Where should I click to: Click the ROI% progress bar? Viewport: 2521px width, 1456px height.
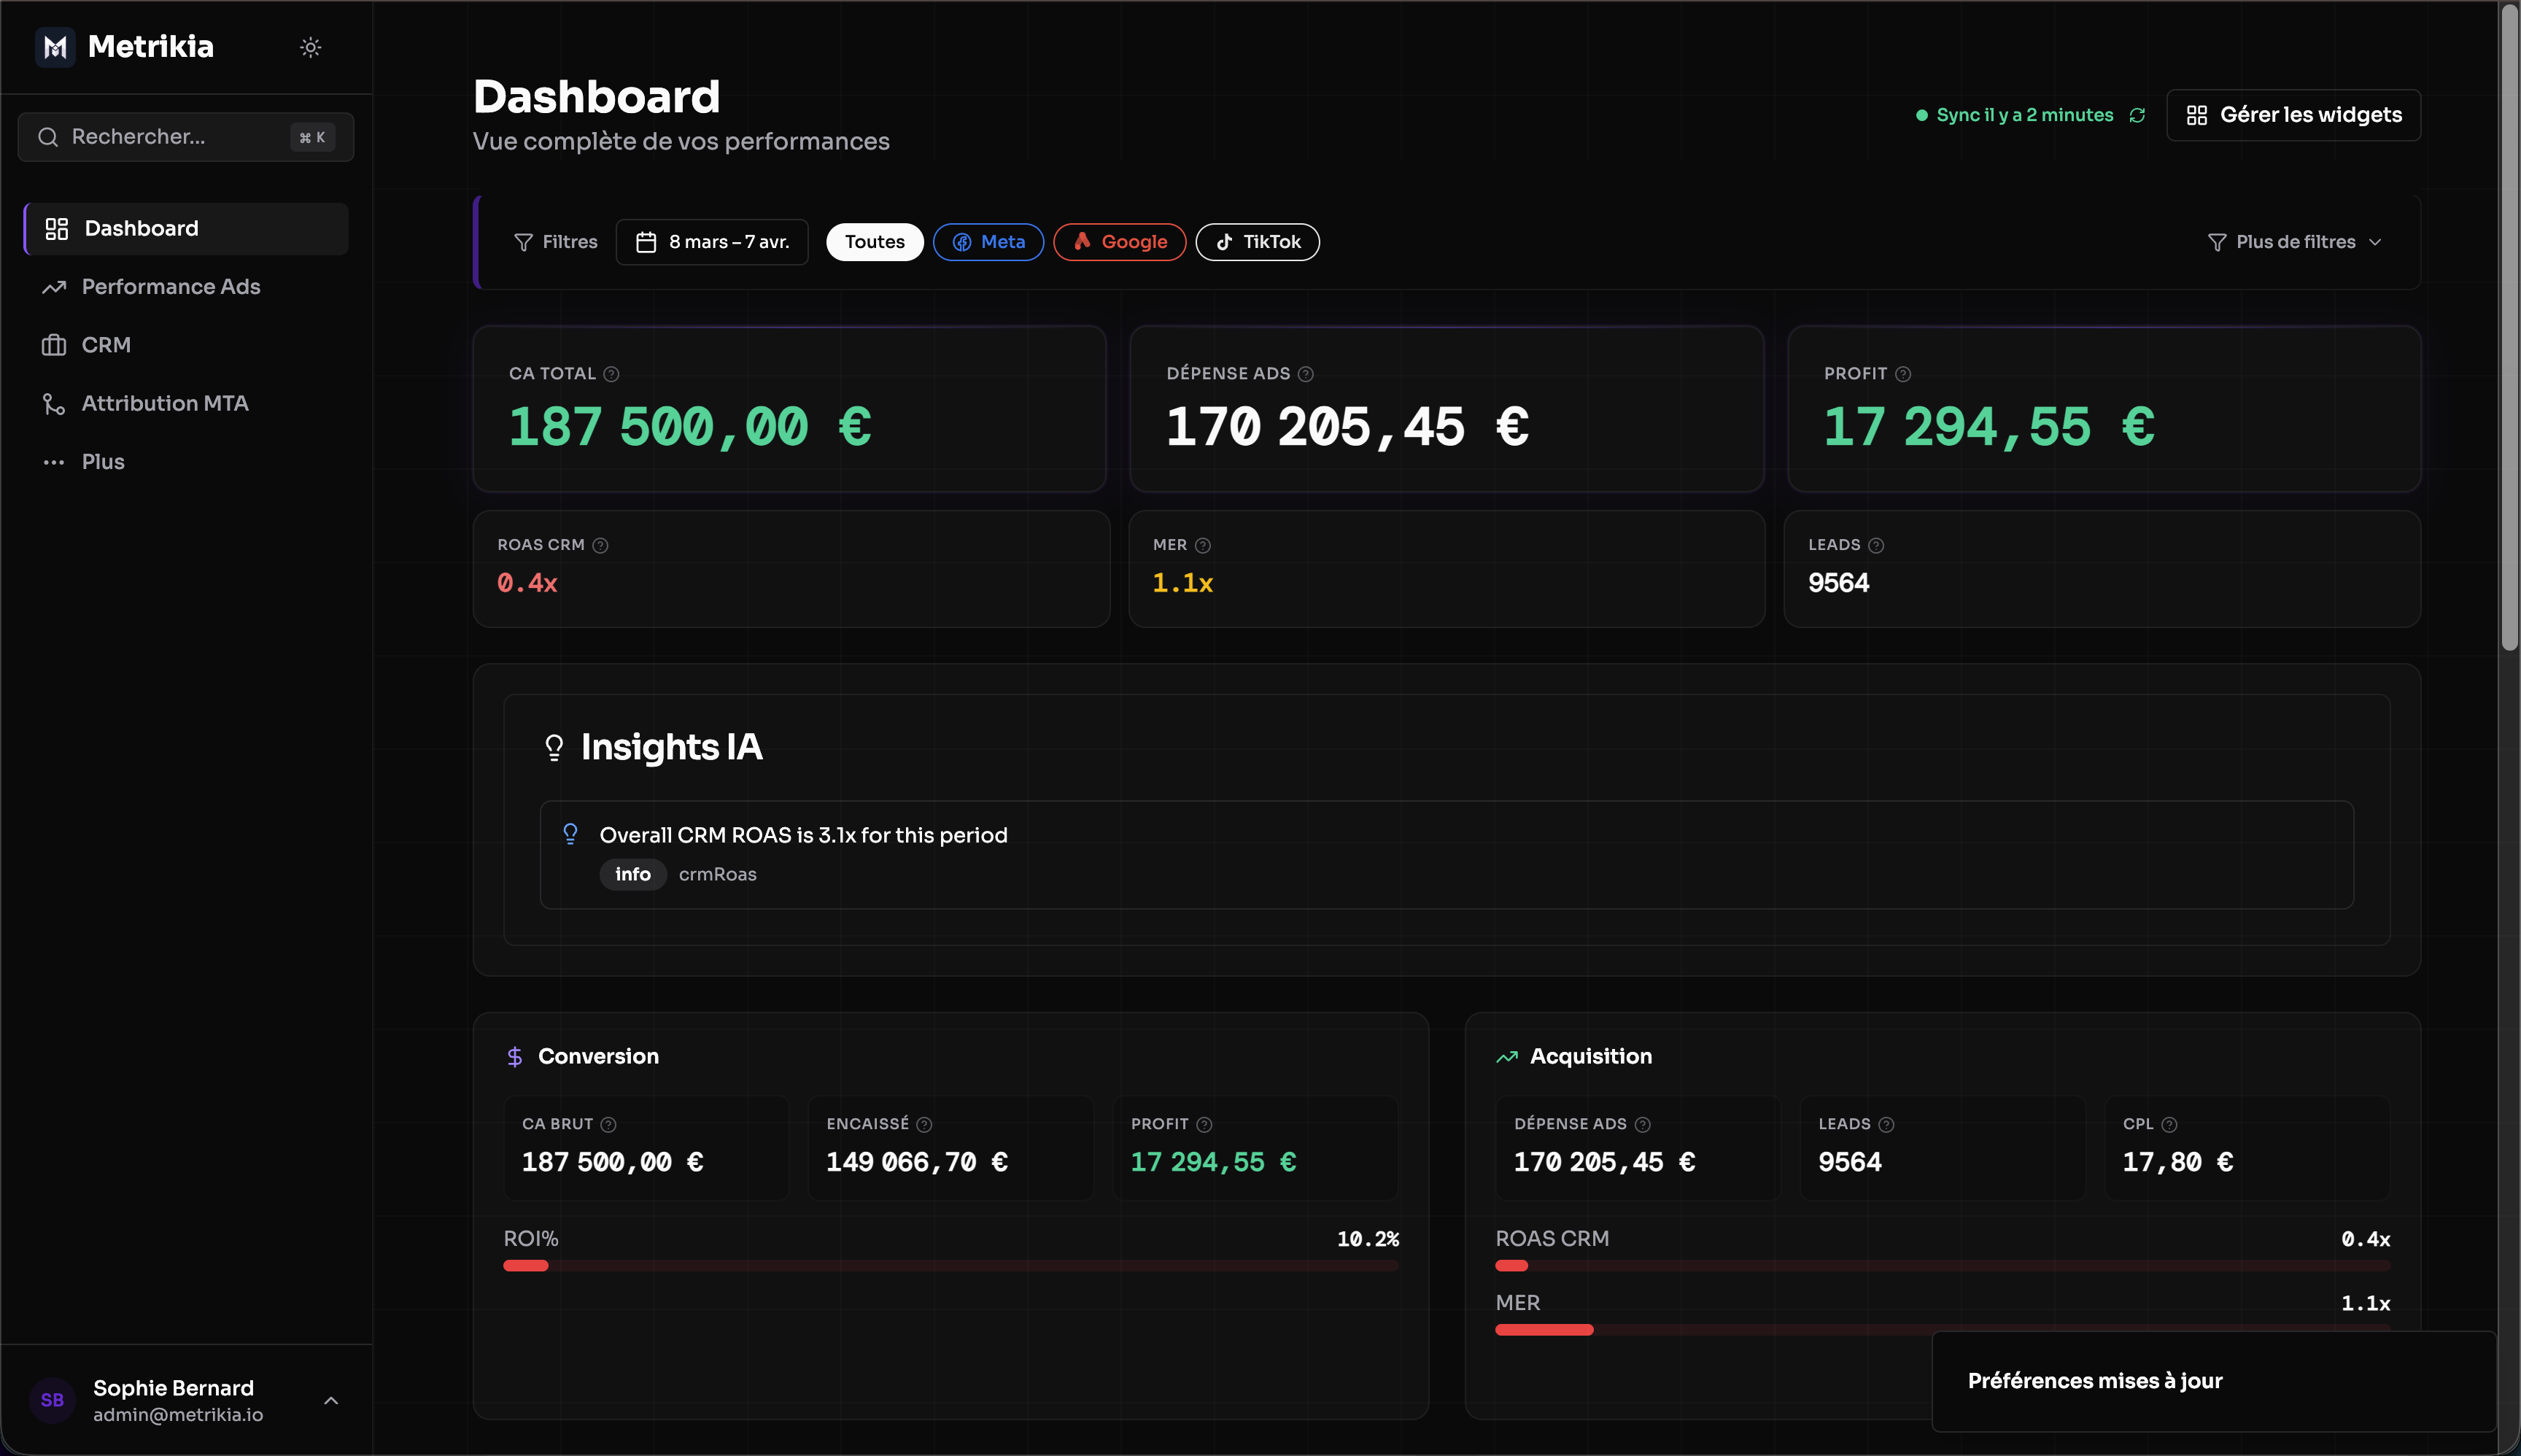(950, 1265)
